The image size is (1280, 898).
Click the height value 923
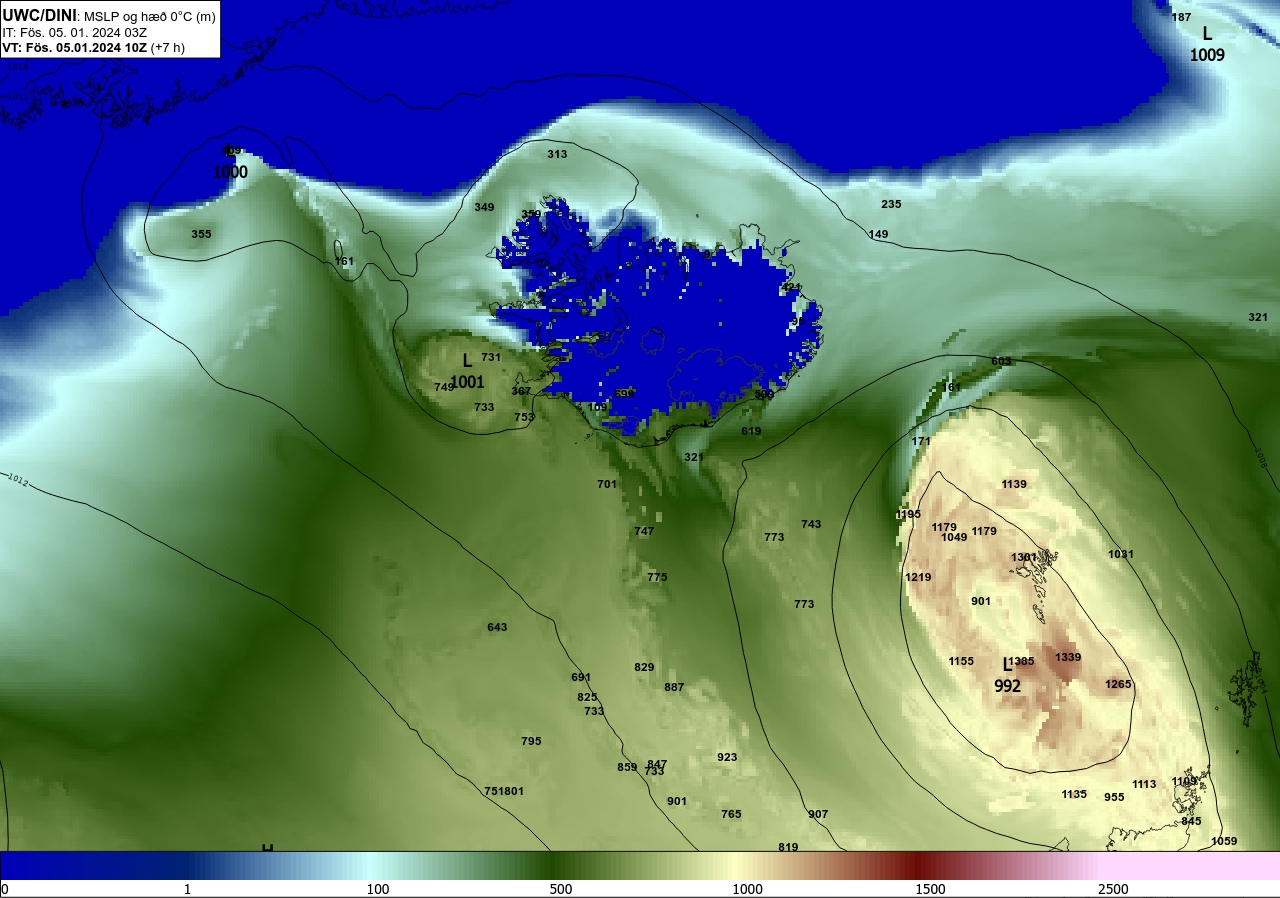(x=727, y=757)
